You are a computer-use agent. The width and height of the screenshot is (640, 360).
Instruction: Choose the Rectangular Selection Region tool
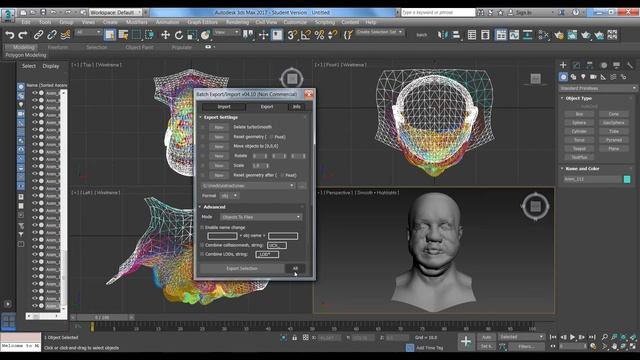(x=136, y=35)
